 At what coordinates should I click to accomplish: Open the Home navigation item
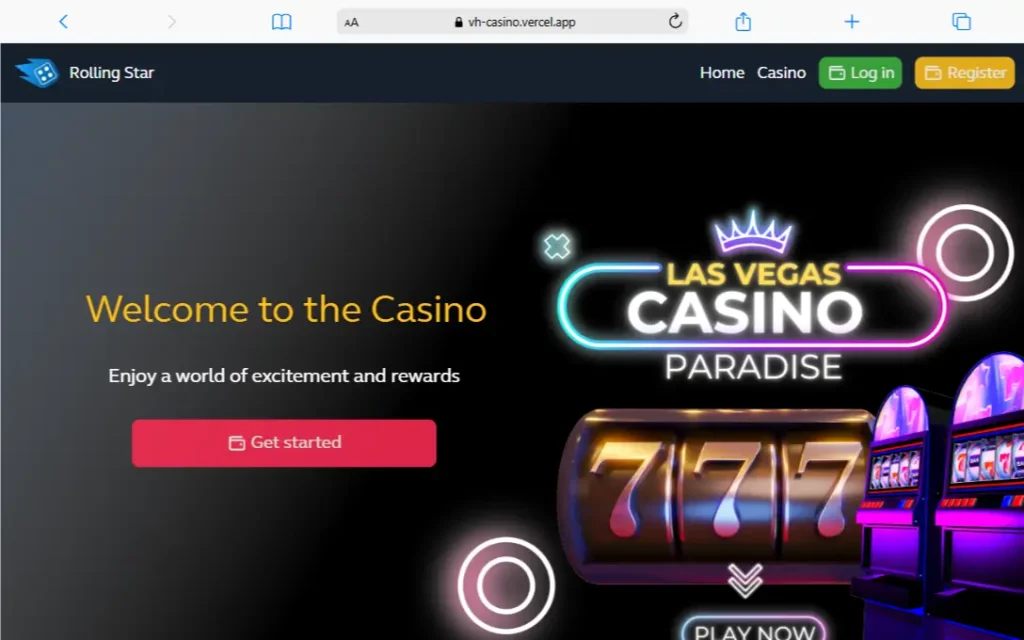(x=722, y=72)
